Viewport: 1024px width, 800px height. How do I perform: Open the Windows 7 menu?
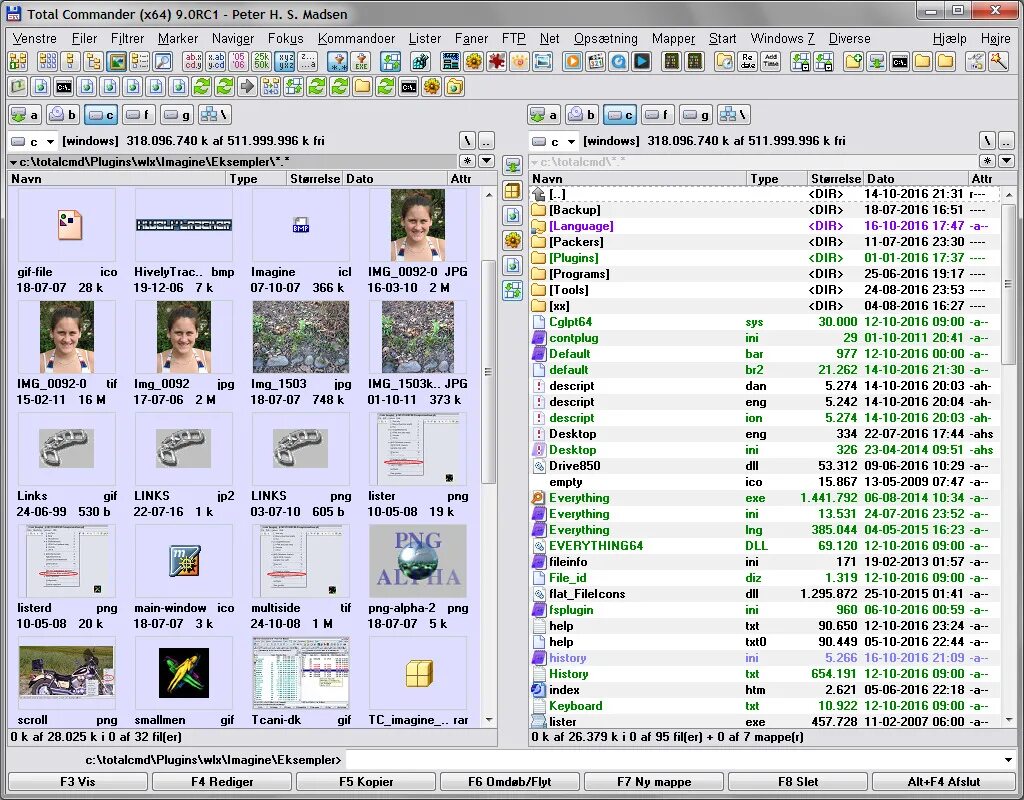point(782,39)
